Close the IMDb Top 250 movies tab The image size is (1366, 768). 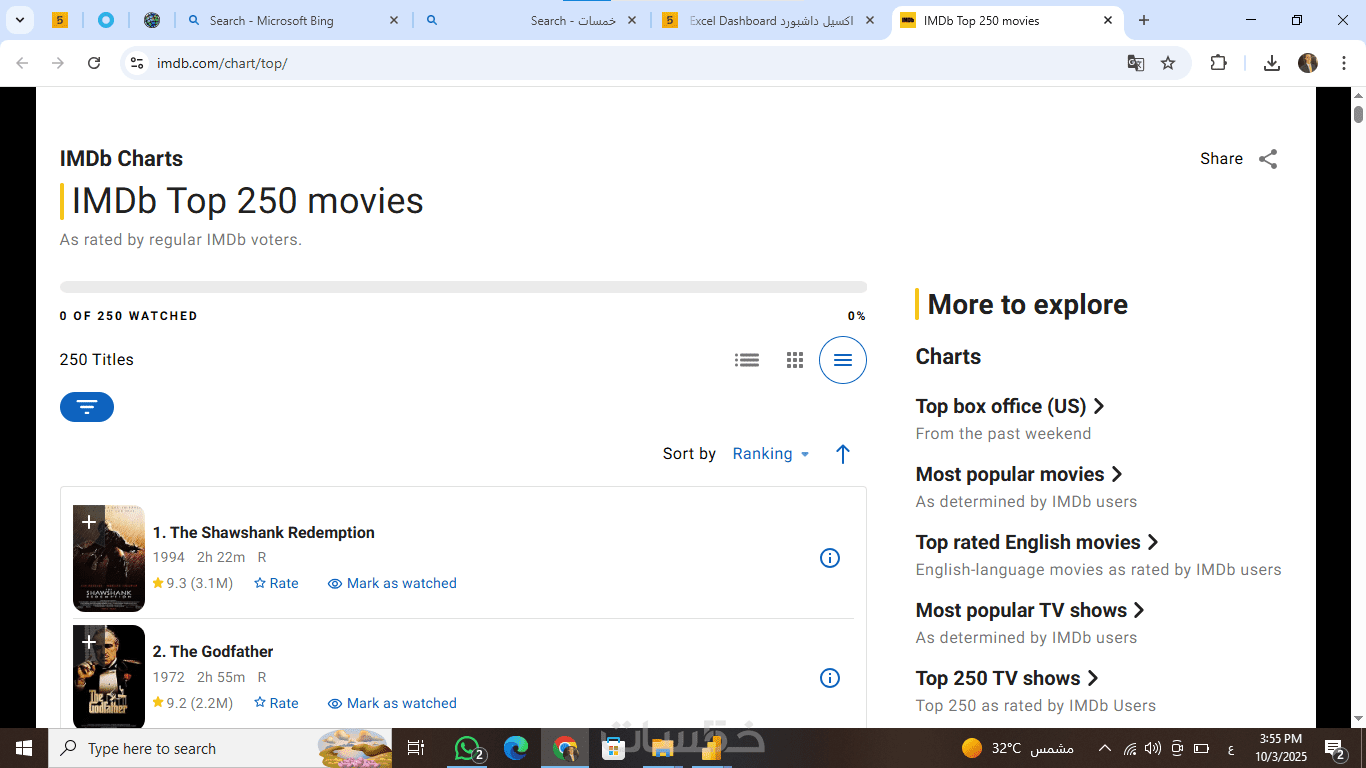point(1108,20)
